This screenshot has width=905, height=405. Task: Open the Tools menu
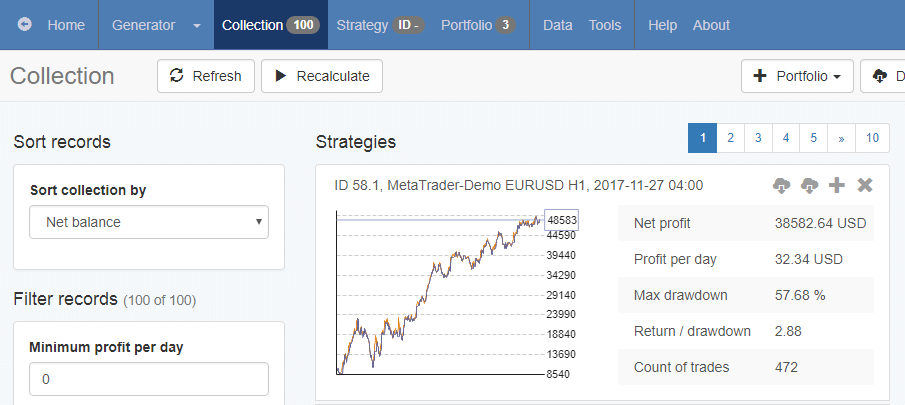pyautogui.click(x=604, y=25)
